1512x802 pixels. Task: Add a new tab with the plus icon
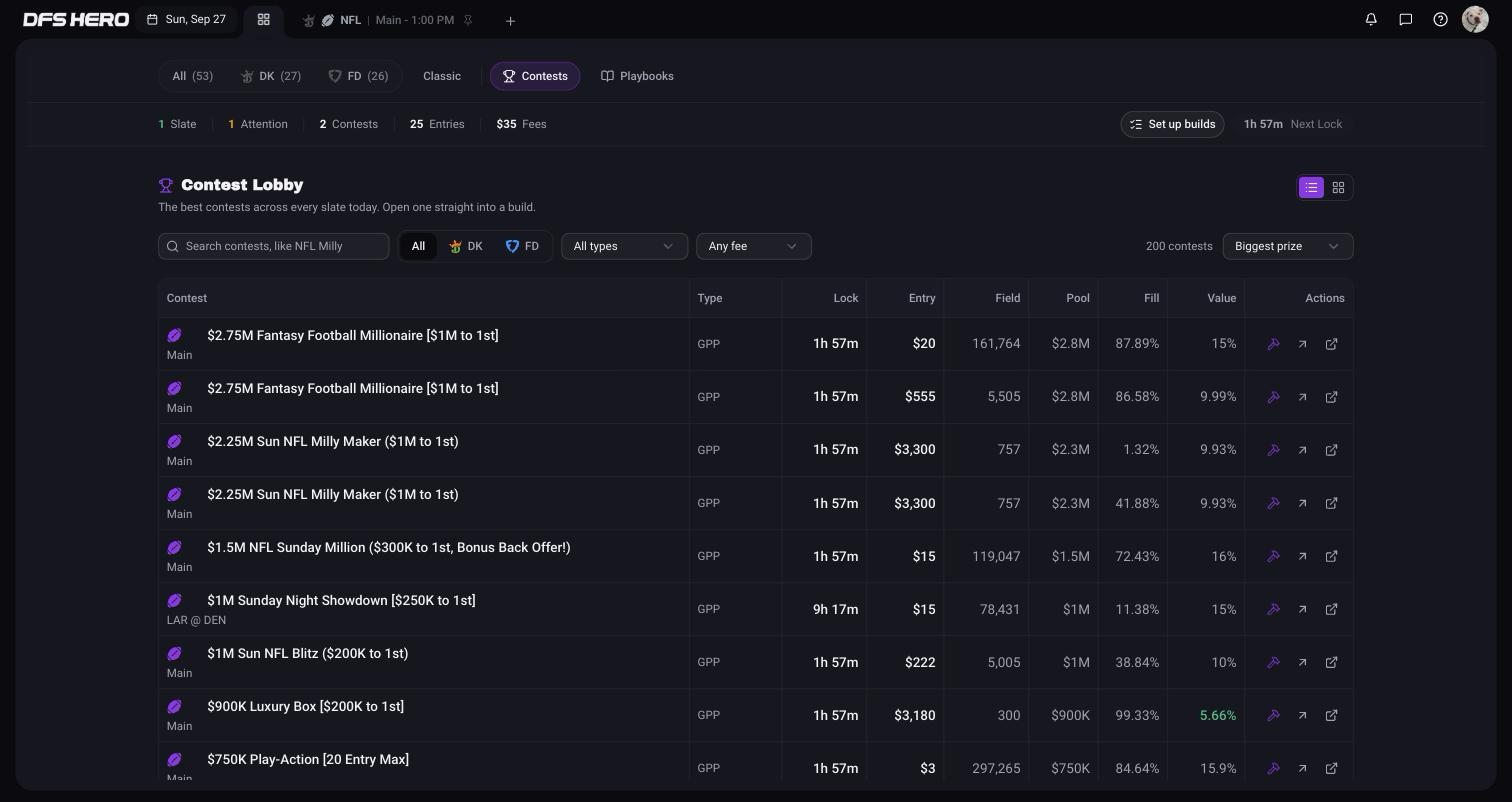[510, 21]
